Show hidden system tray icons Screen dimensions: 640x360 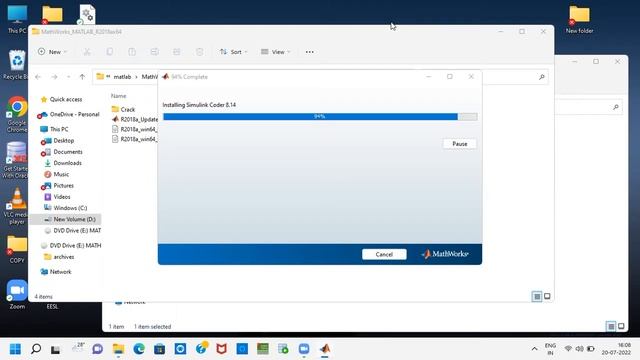[534, 349]
